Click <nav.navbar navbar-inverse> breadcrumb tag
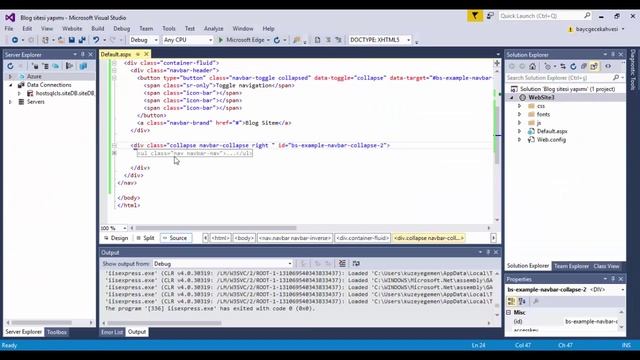Image resolution: width=640 pixels, height=360 pixels. (295, 238)
